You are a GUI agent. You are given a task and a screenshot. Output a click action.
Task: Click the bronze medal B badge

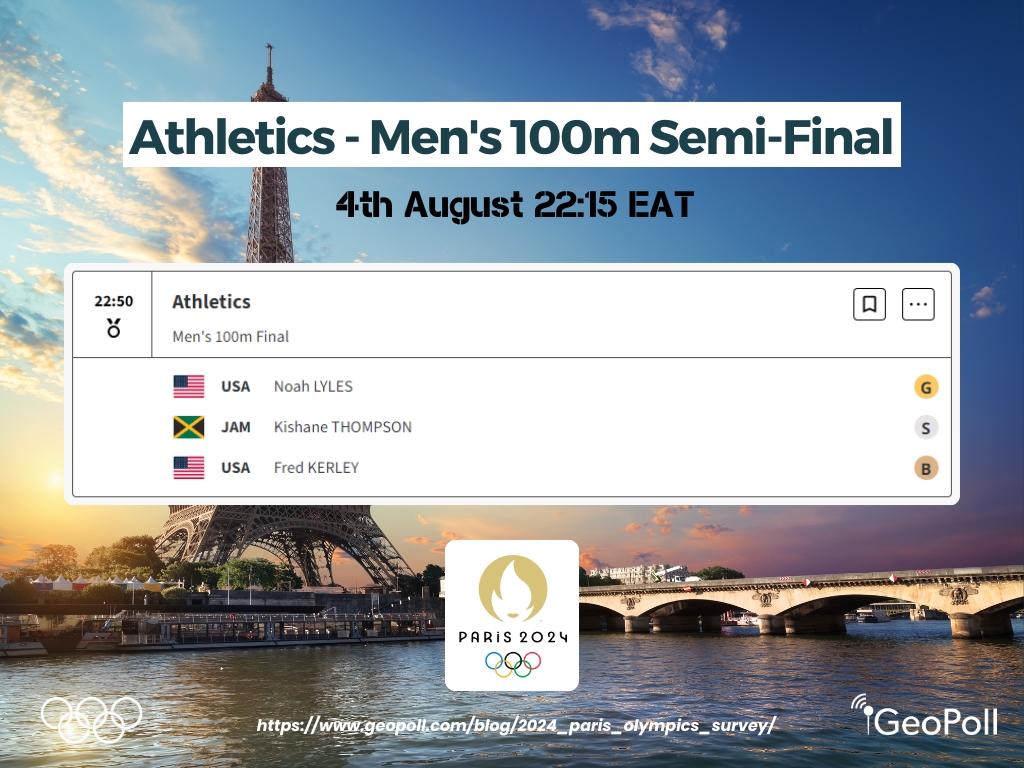(x=926, y=468)
